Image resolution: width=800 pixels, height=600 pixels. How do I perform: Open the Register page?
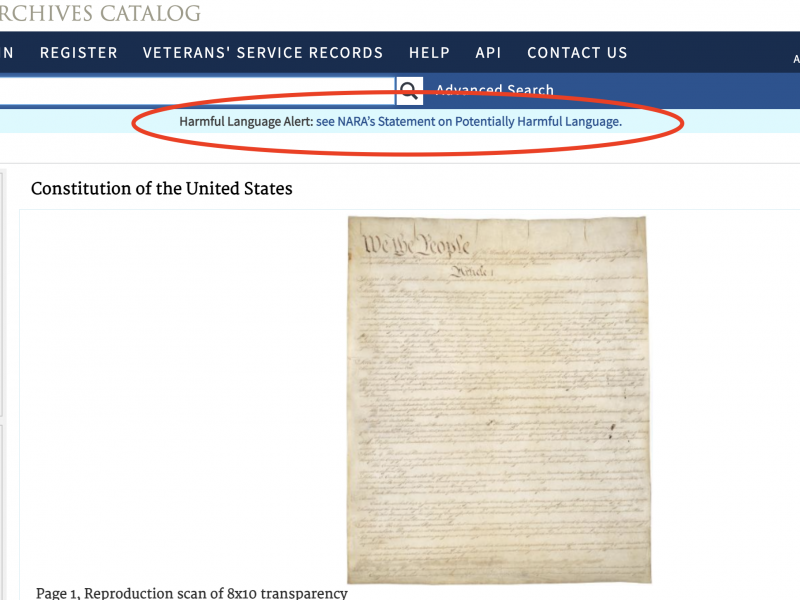(x=79, y=53)
